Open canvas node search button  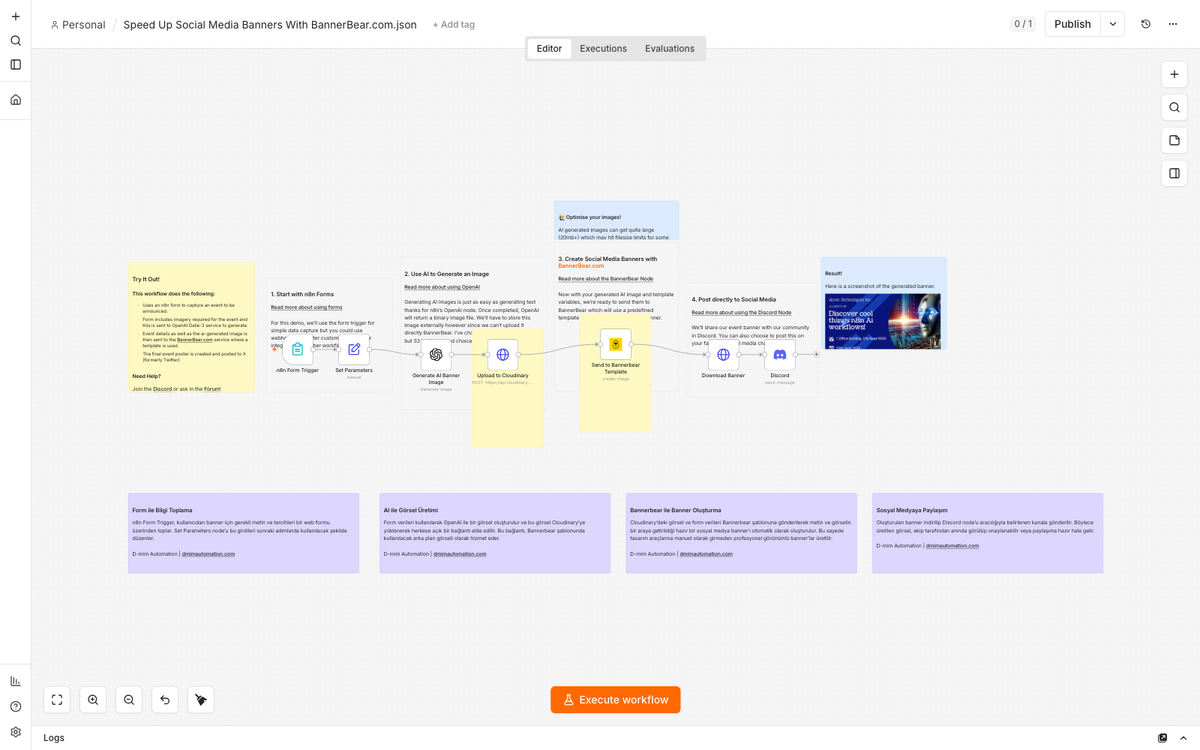(x=1174, y=107)
